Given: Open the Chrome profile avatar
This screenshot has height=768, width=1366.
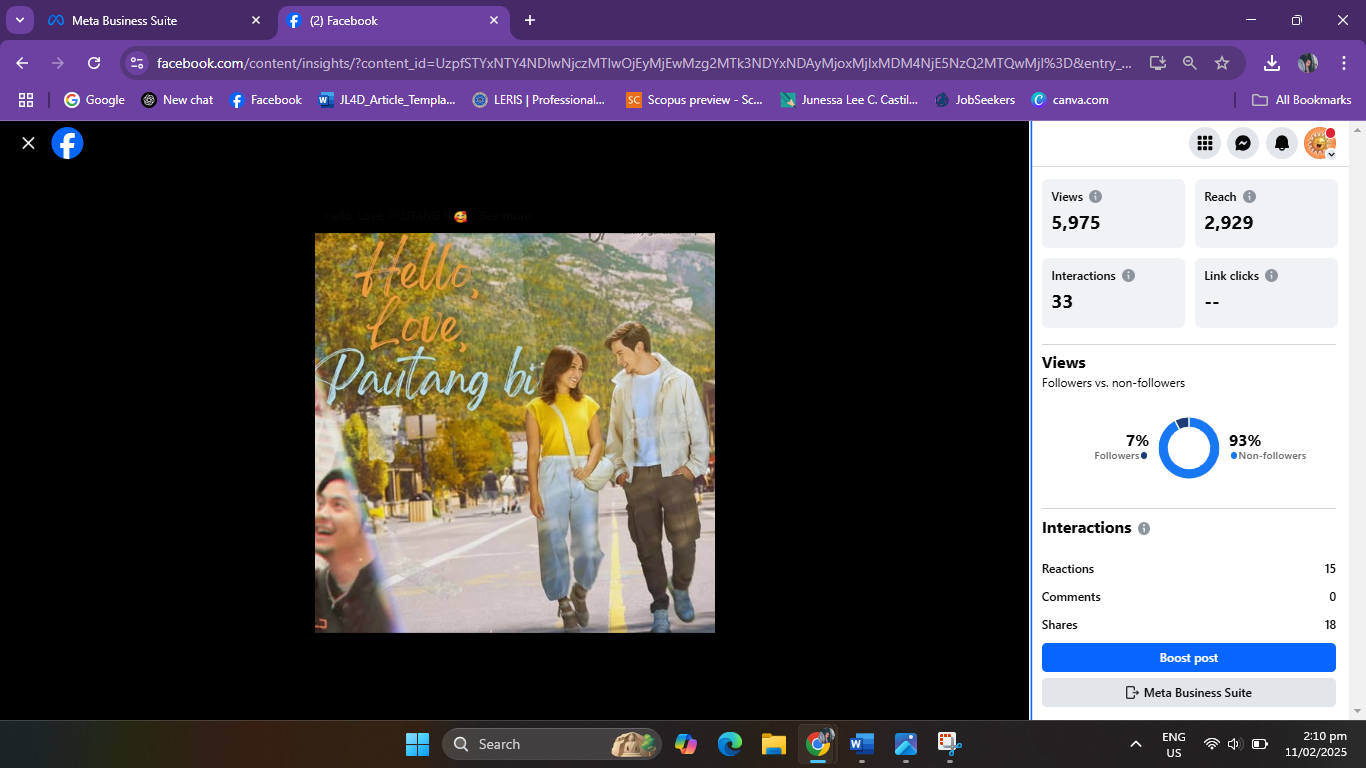Looking at the screenshot, I should [x=1308, y=63].
